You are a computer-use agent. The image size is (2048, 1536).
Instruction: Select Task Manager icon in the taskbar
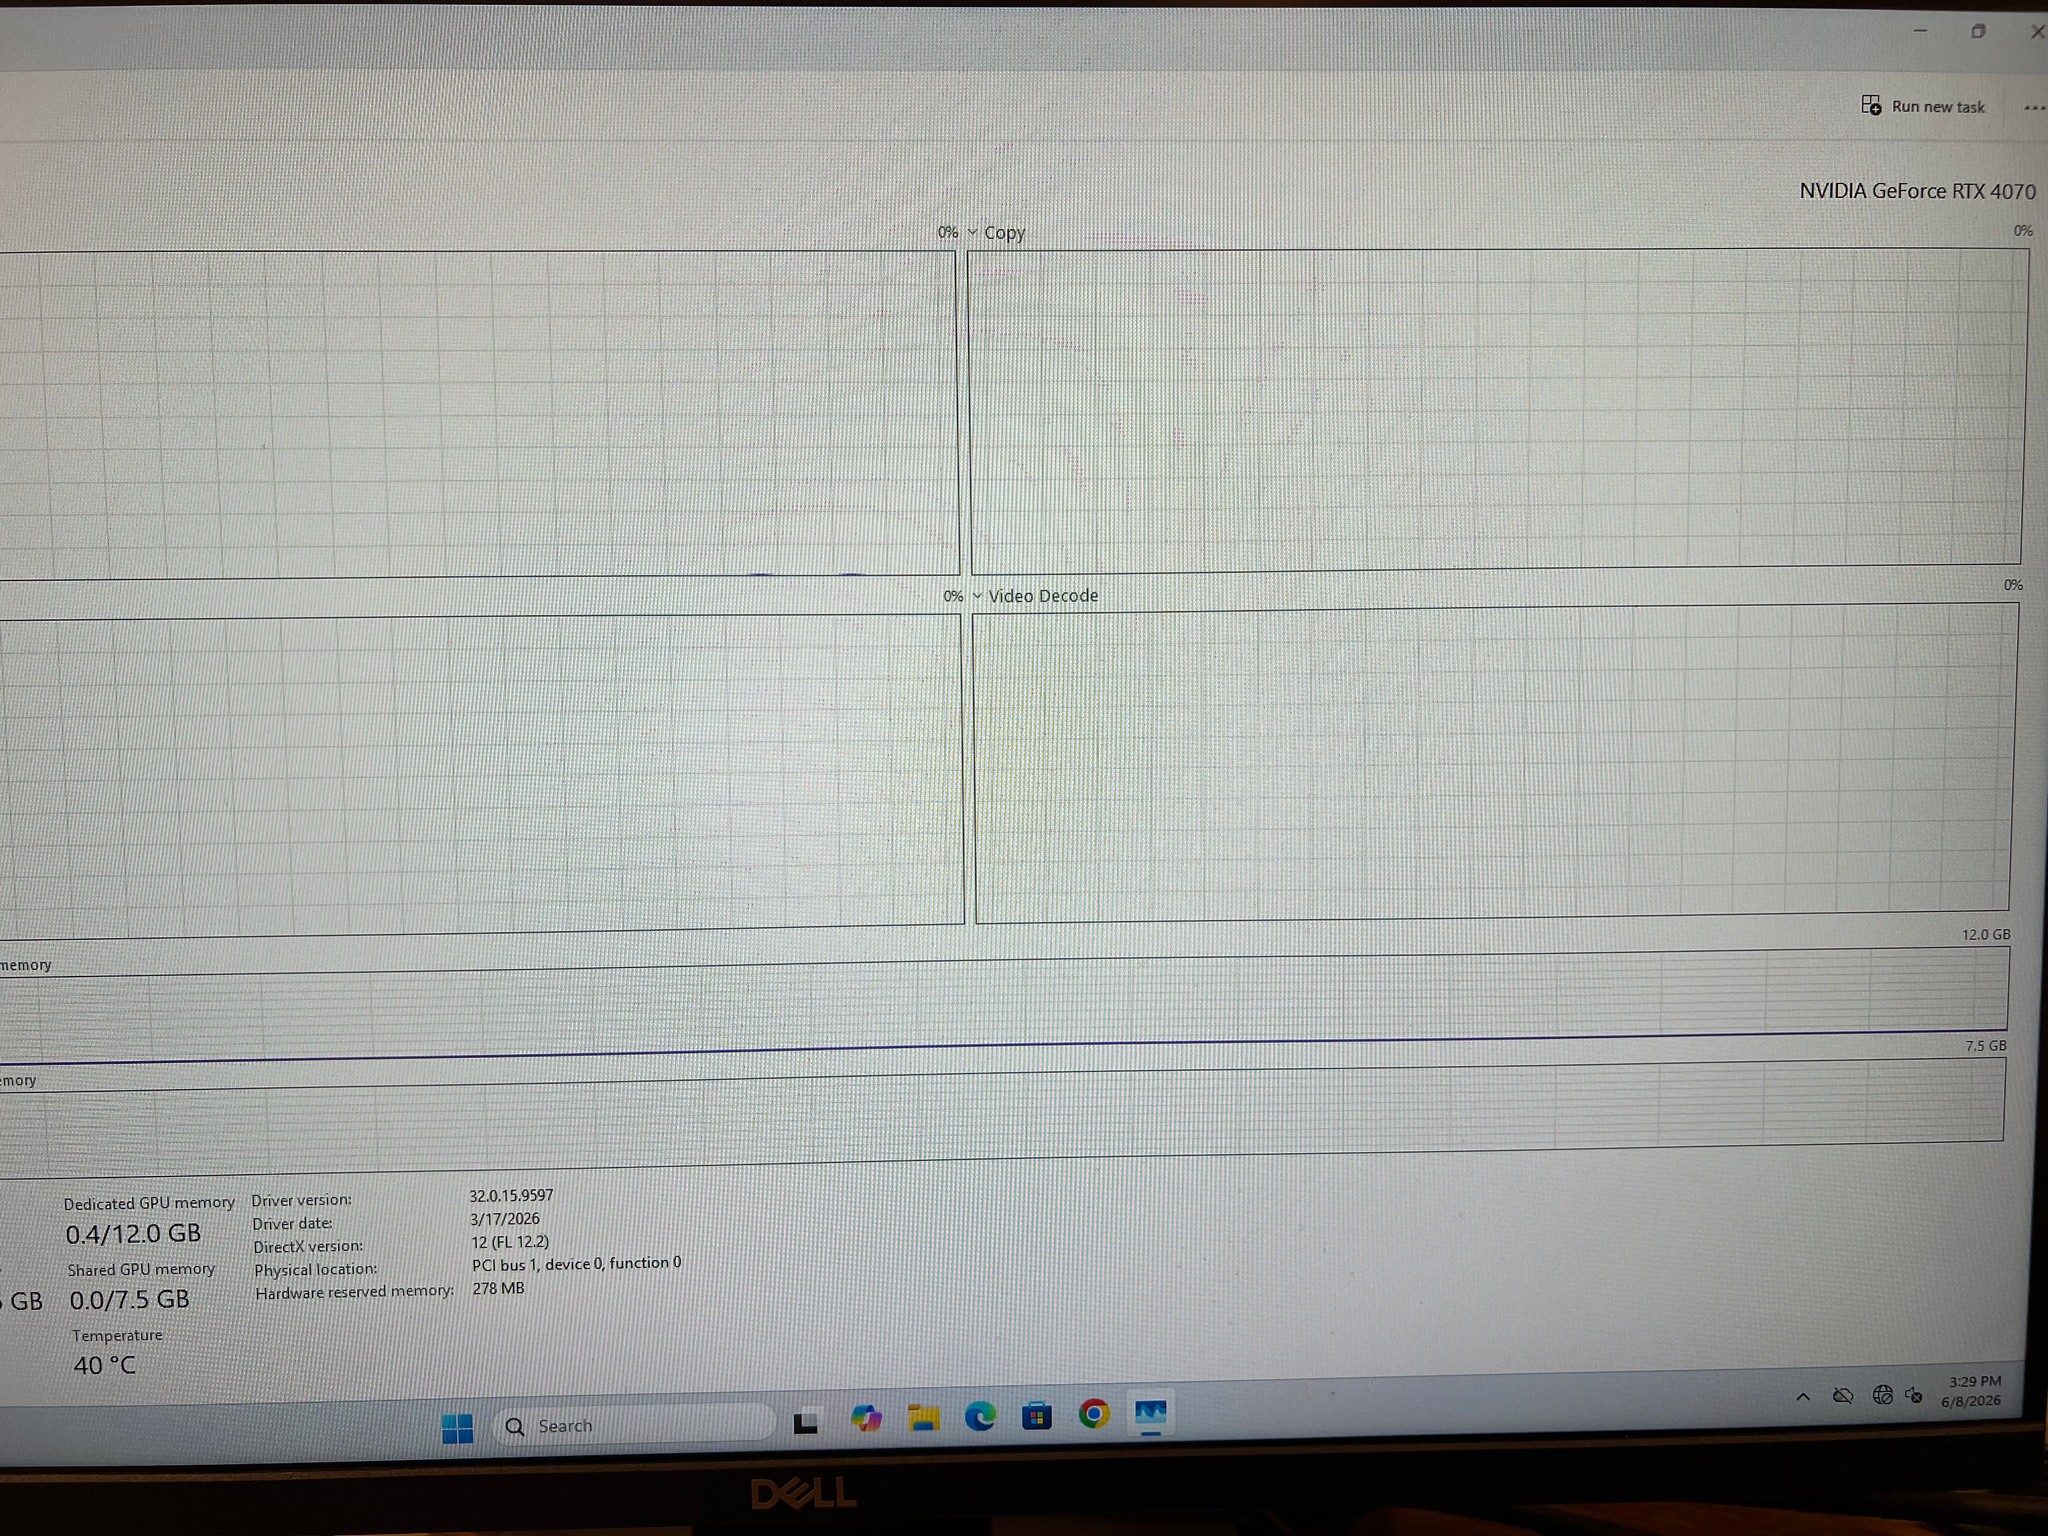coord(1151,1413)
